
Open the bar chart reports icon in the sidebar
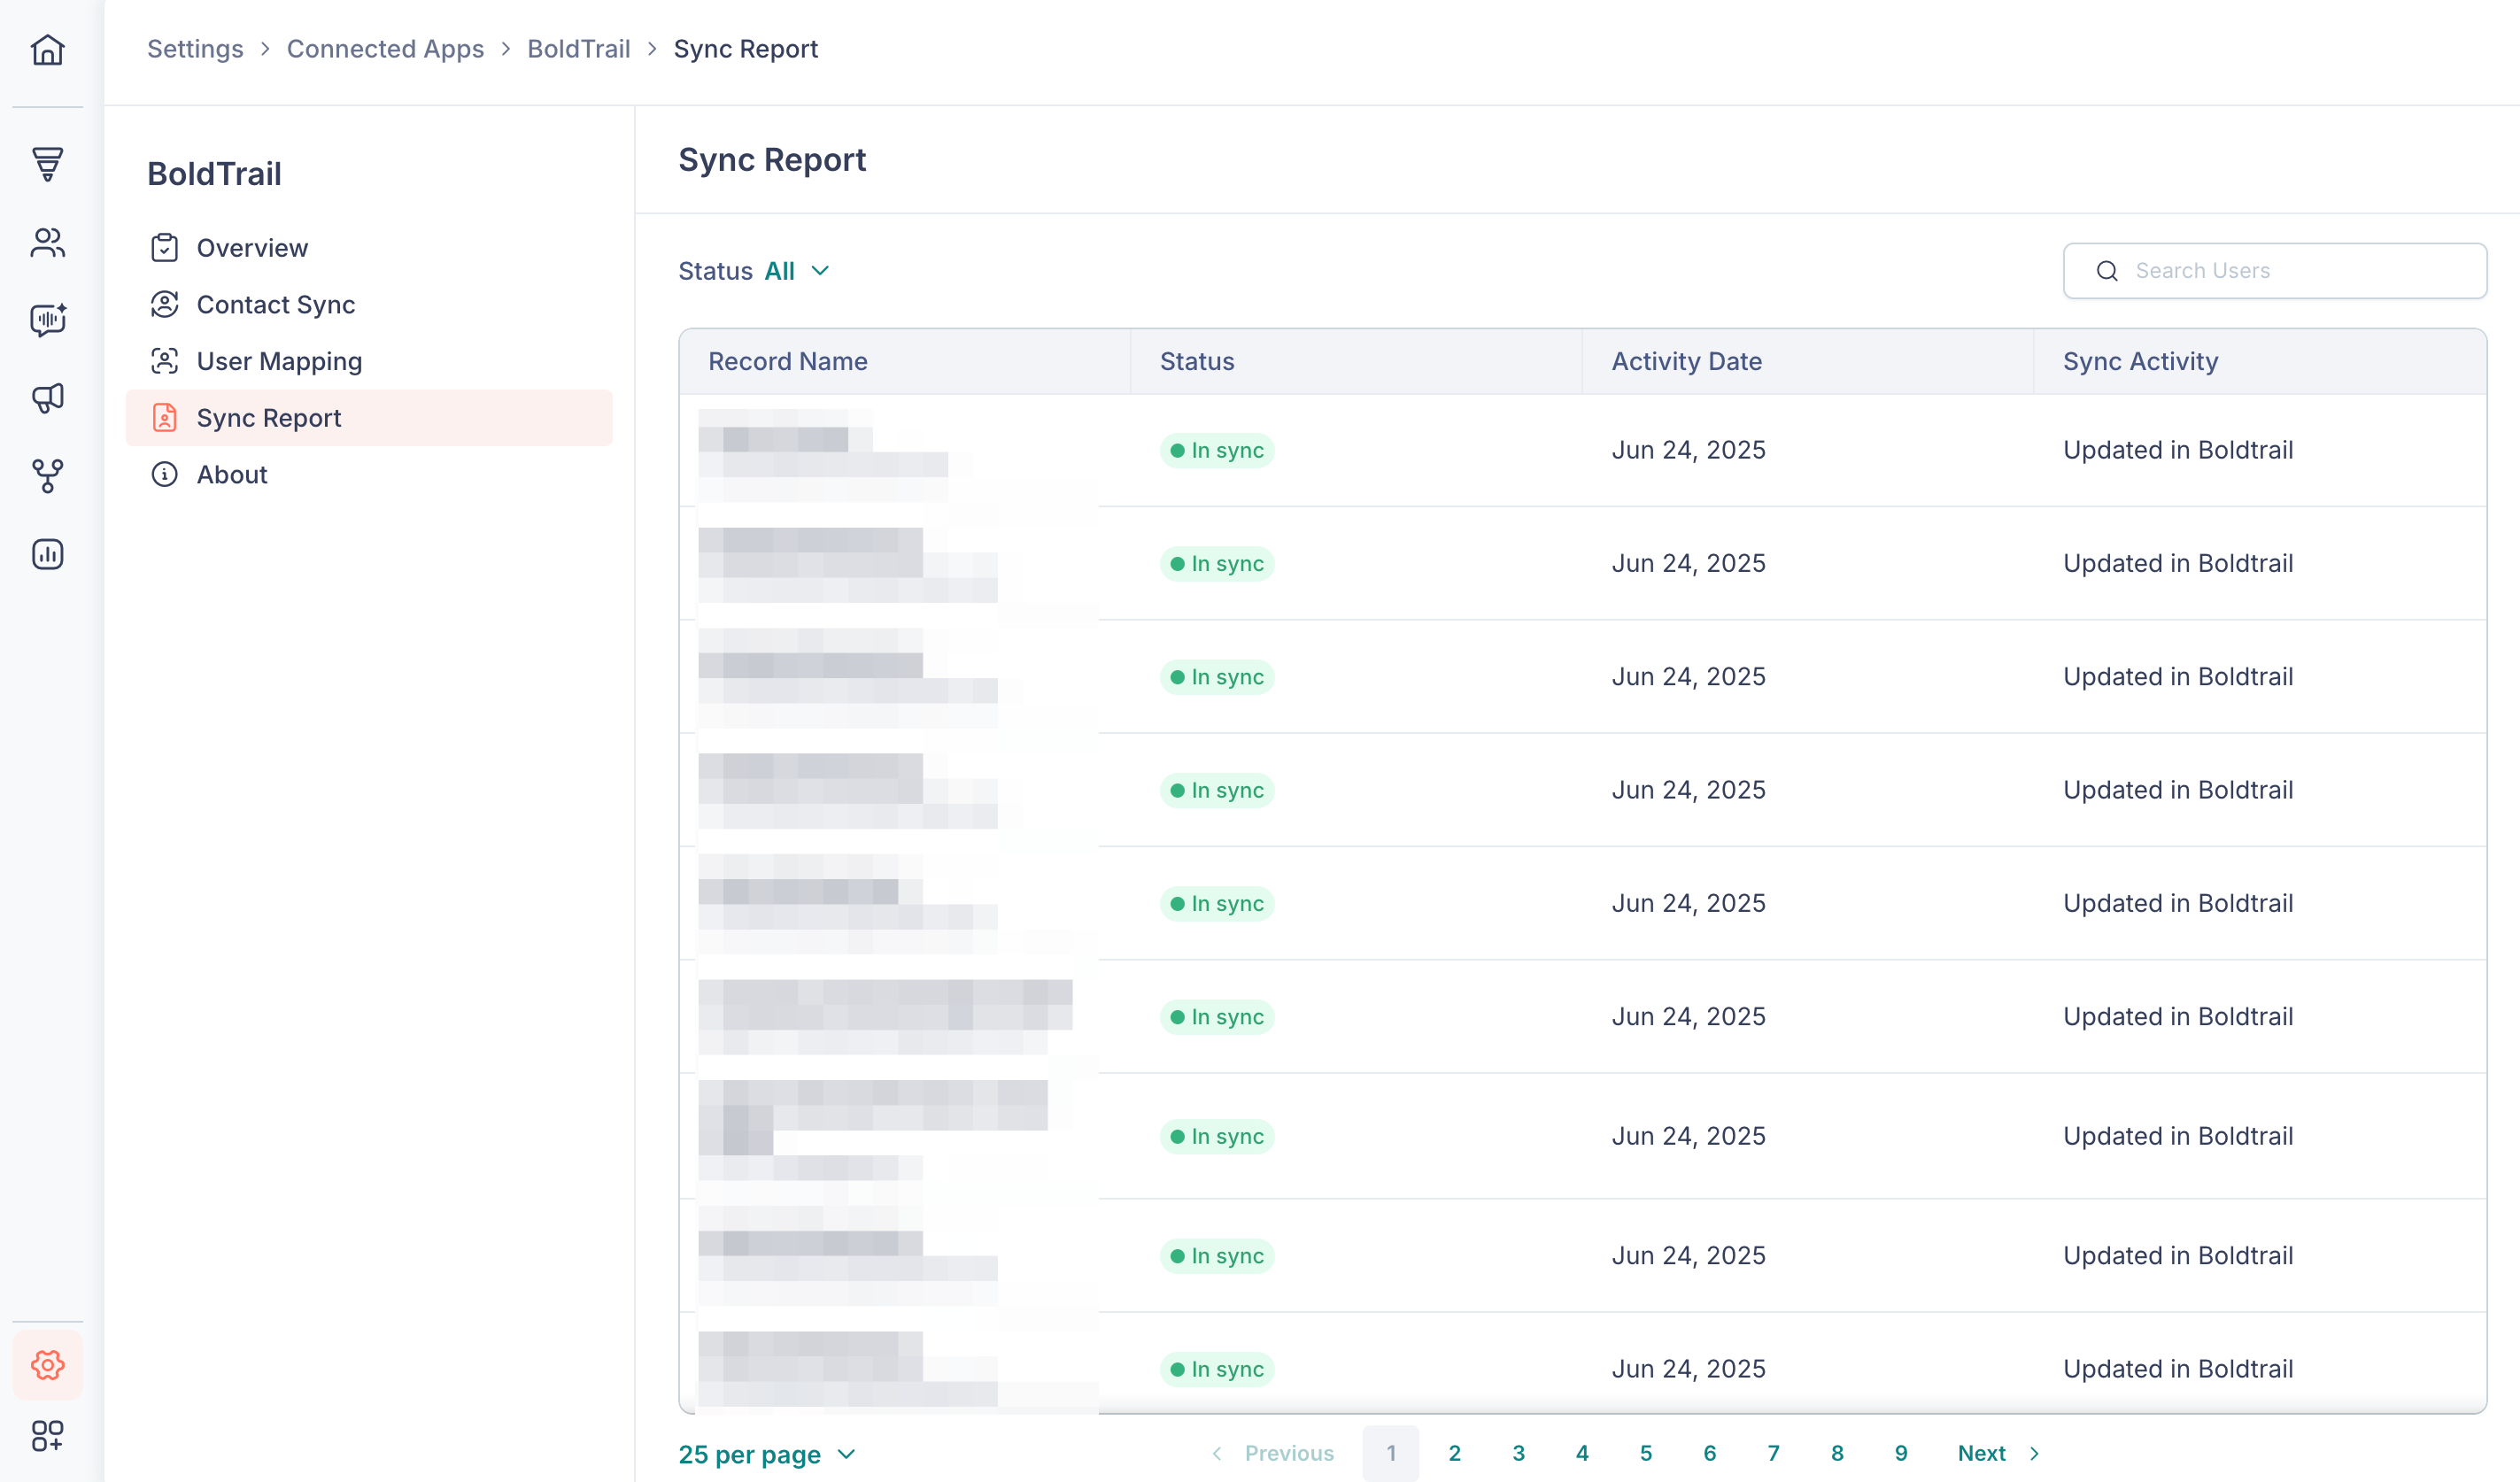pyautogui.click(x=47, y=554)
